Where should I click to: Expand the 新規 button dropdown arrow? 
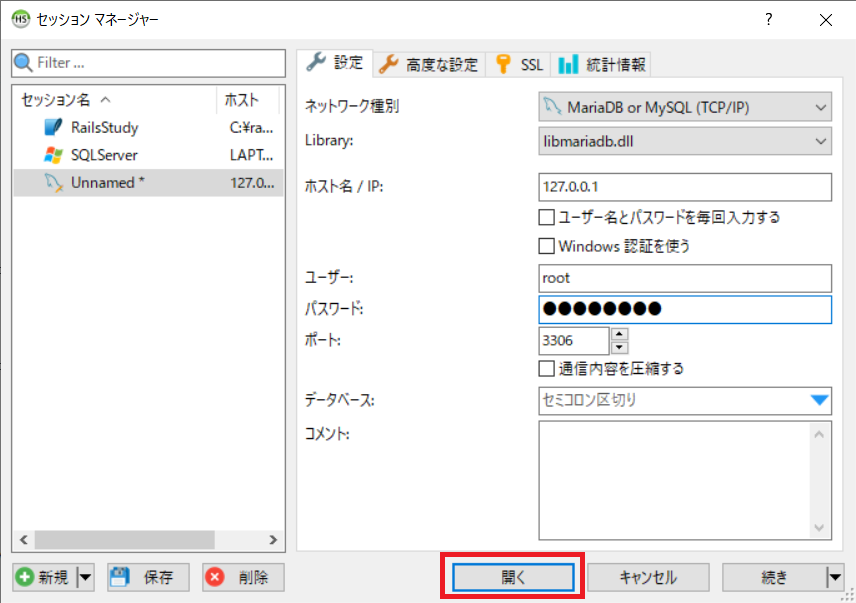(85, 577)
